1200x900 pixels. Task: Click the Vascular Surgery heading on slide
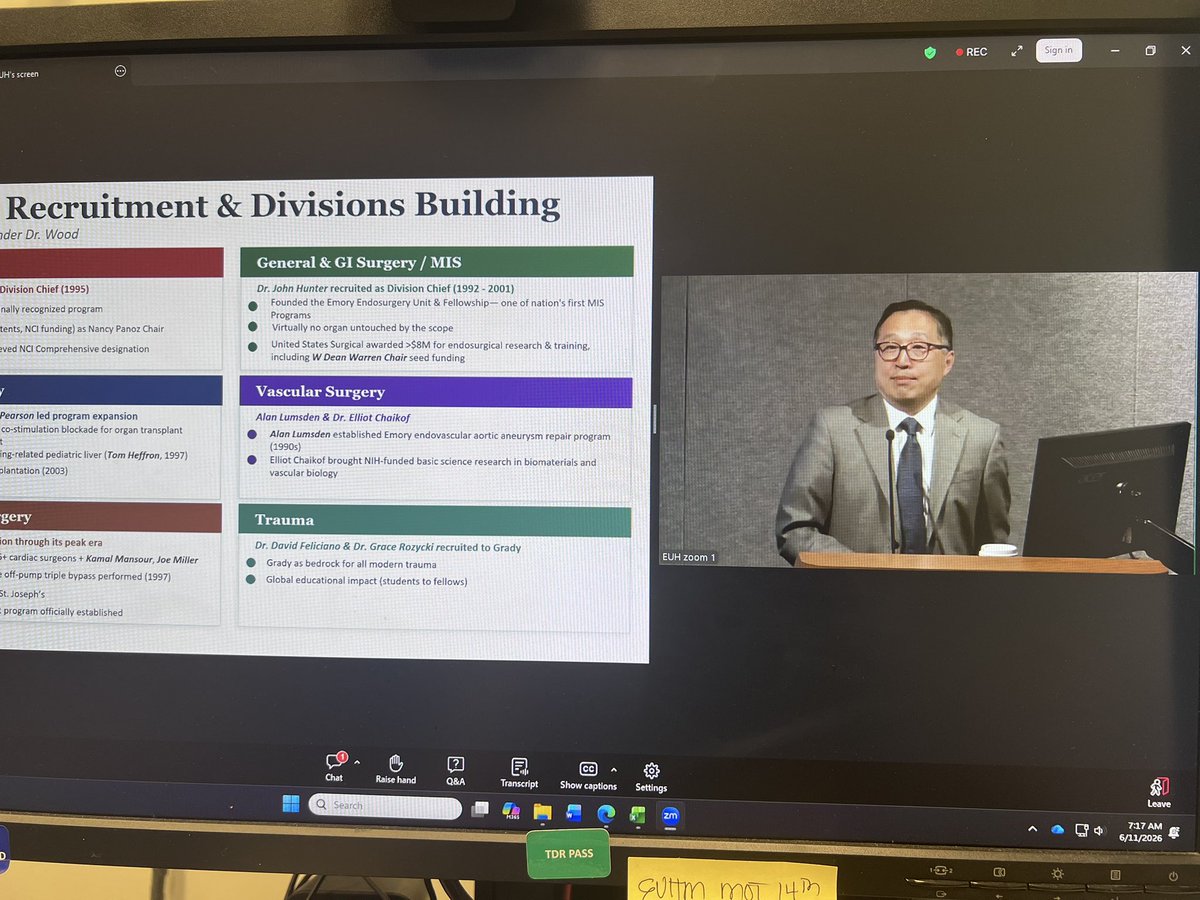[x=320, y=391]
